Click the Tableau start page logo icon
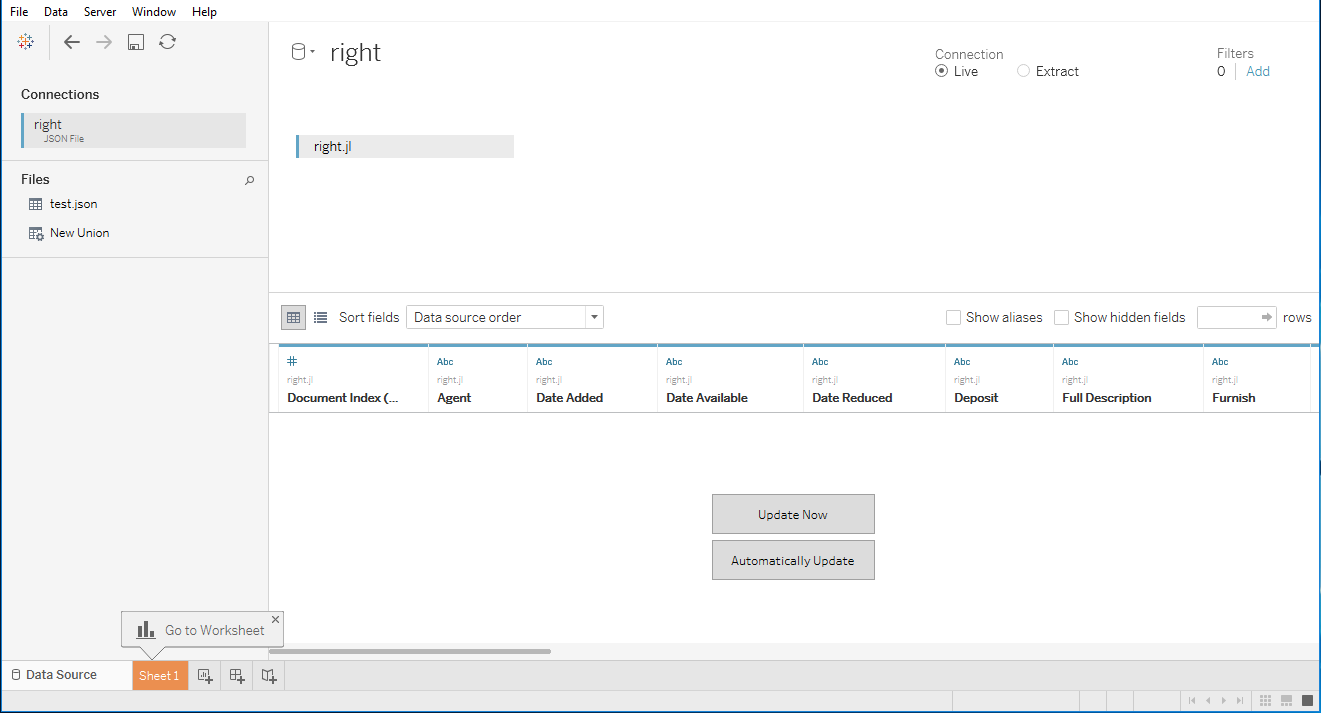1321x713 pixels. [x=26, y=42]
